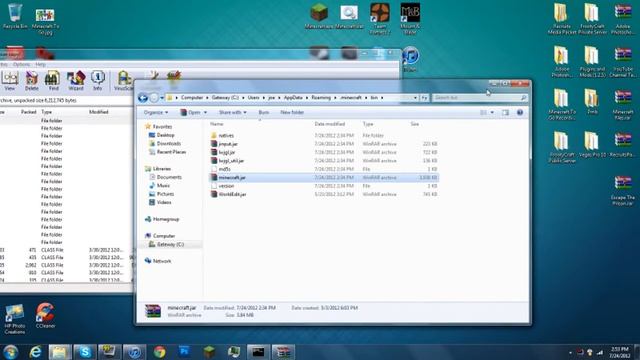Click the WinRAR Info icon

(98, 80)
